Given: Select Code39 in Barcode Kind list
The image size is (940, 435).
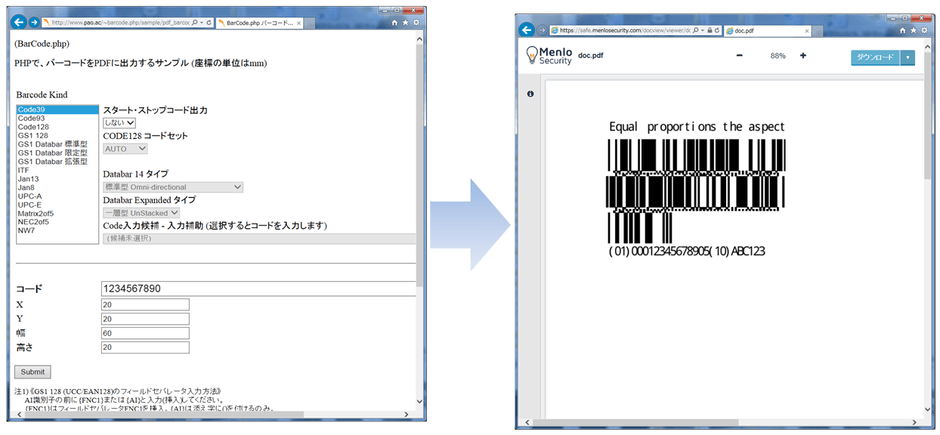Looking at the screenshot, I should (57, 110).
